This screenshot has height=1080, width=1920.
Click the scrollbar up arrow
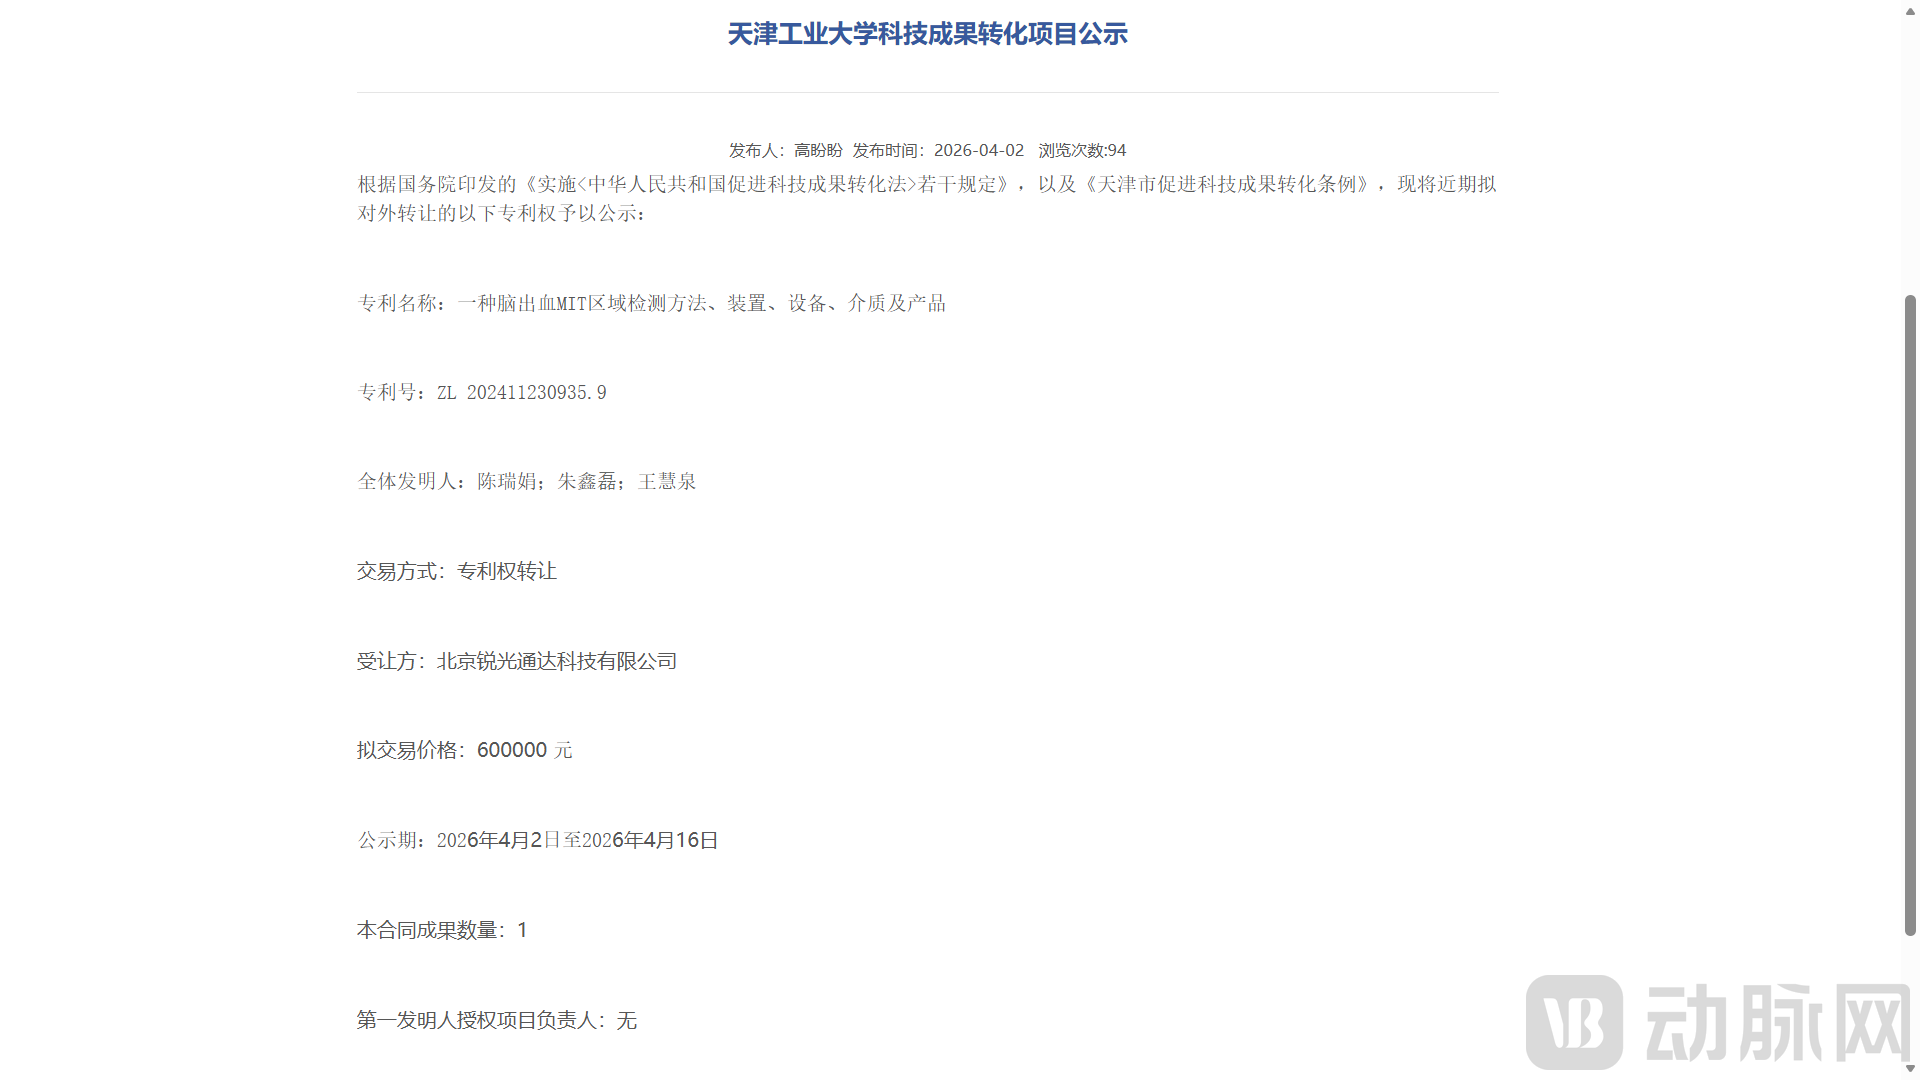[x=1911, y=11]
